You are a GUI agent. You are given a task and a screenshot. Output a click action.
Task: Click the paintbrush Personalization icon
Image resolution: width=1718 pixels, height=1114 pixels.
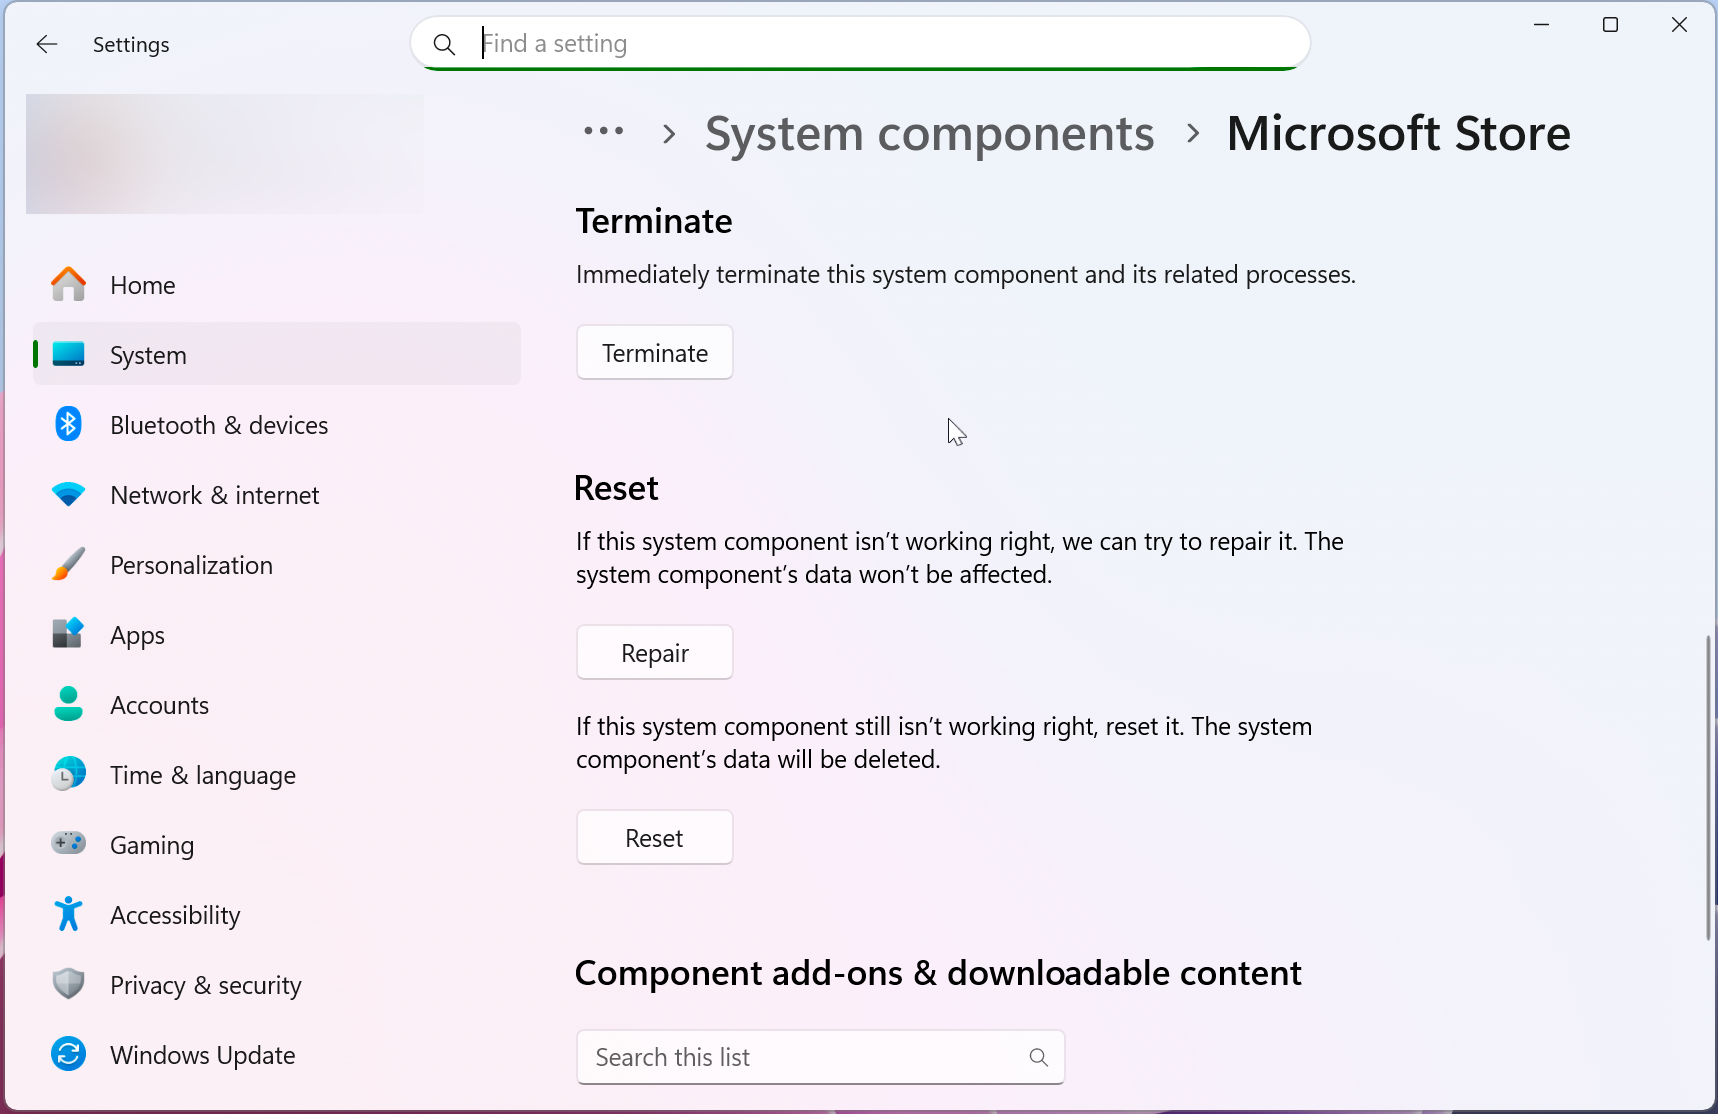coord(68,565)
